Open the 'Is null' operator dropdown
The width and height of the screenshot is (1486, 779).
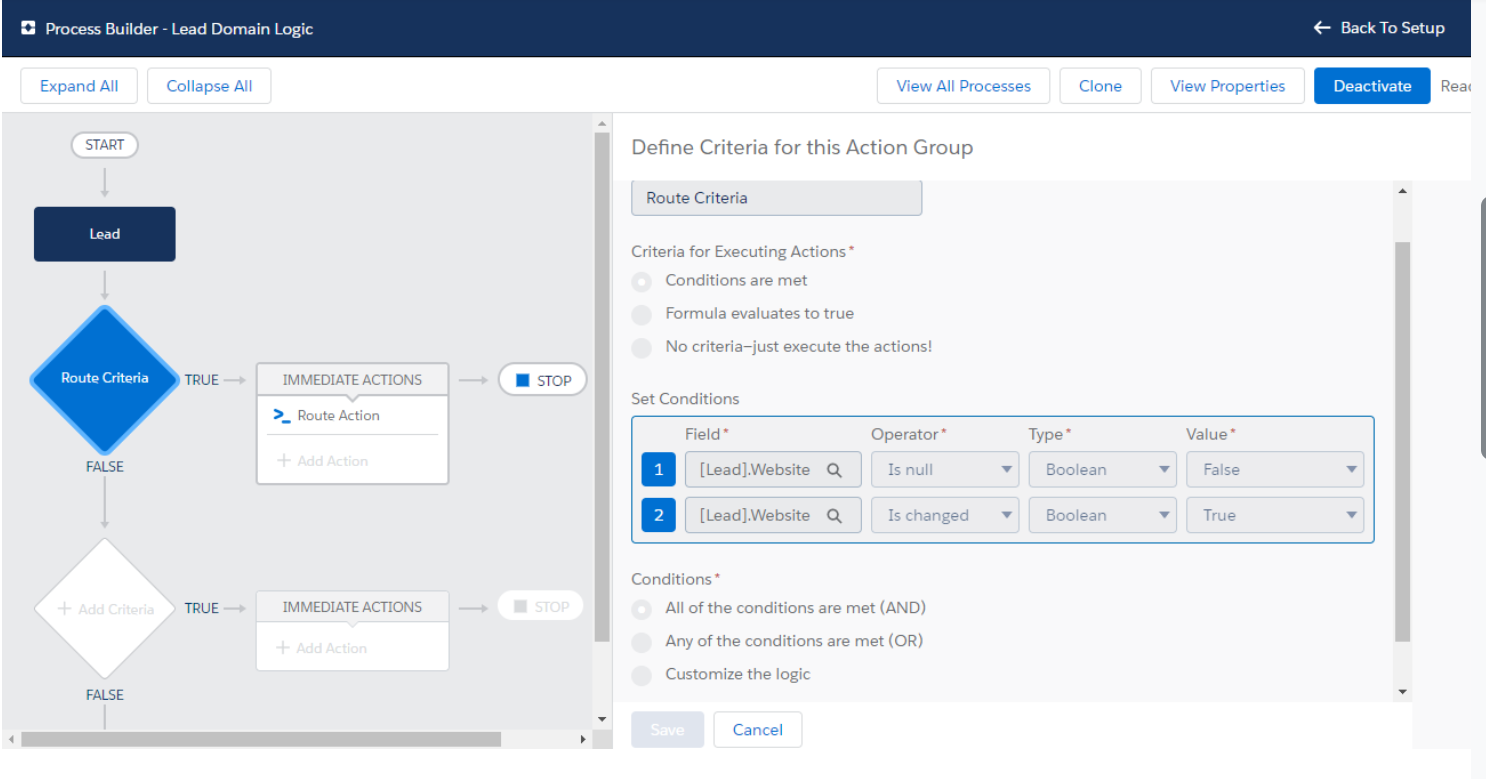(x=945, y=470)
